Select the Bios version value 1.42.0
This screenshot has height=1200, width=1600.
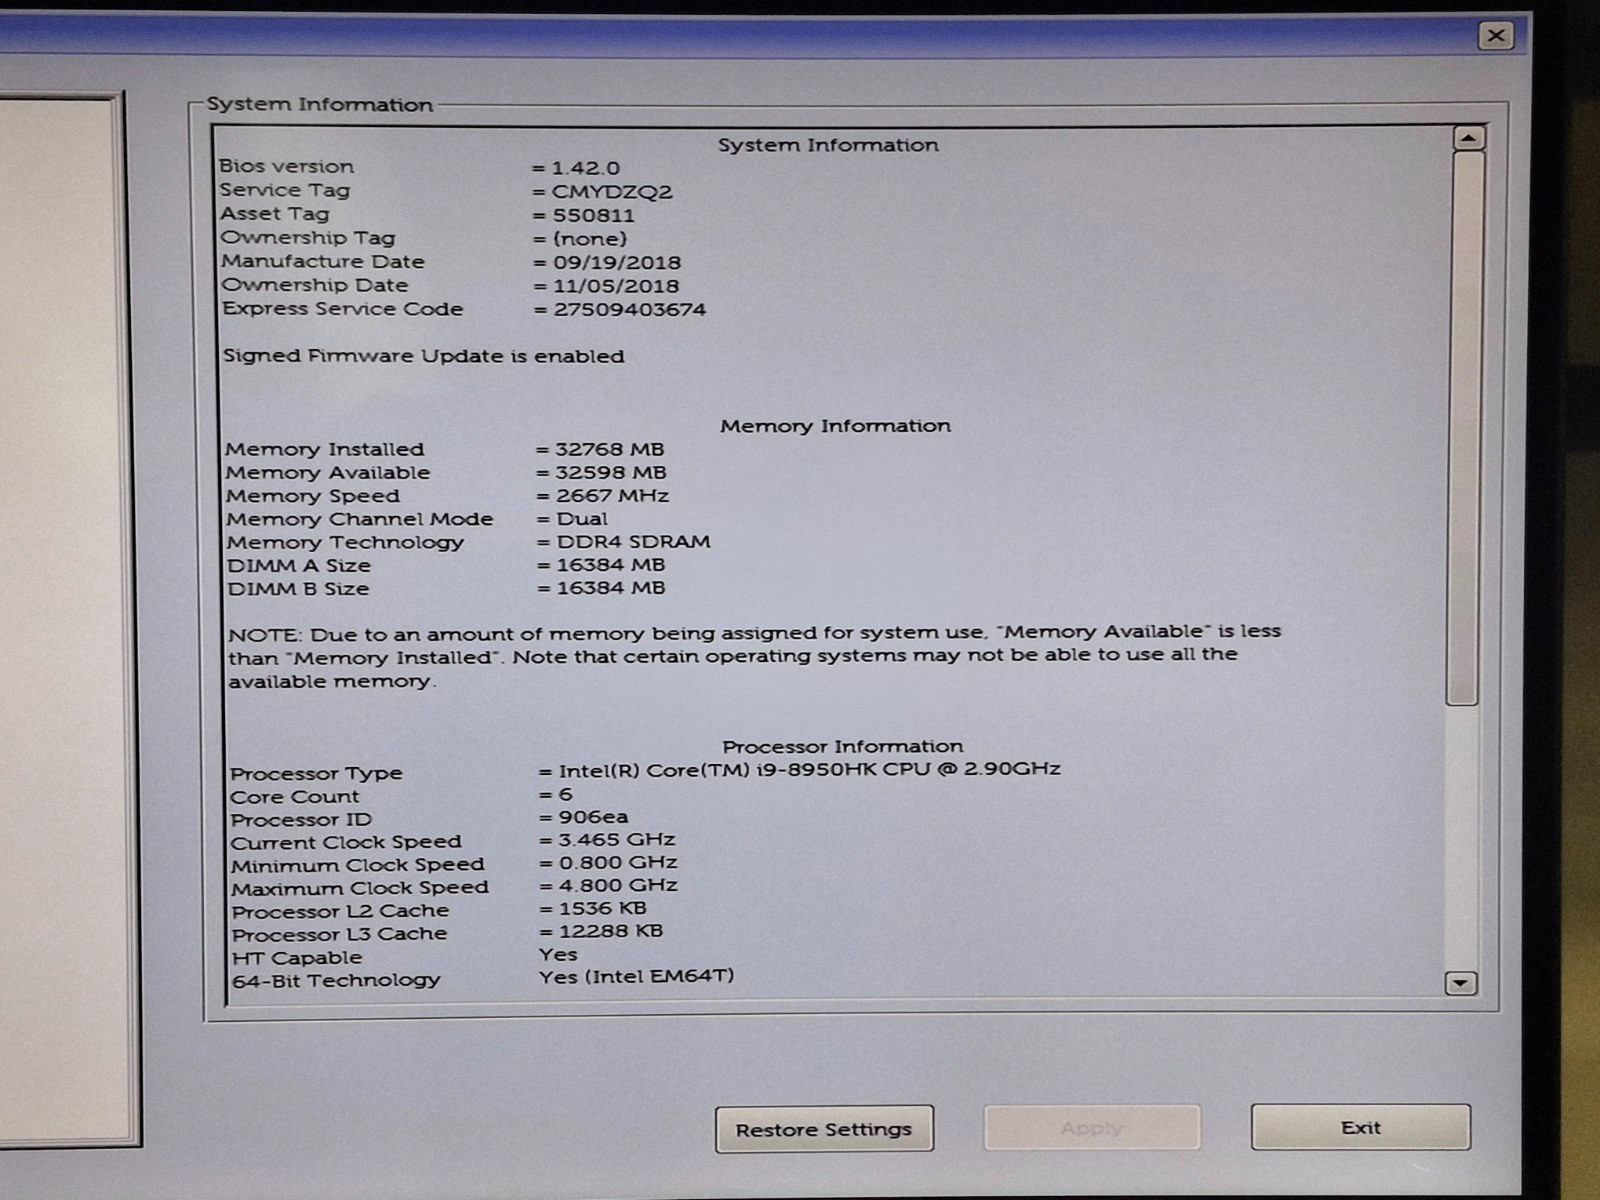(x=586, y=168)
